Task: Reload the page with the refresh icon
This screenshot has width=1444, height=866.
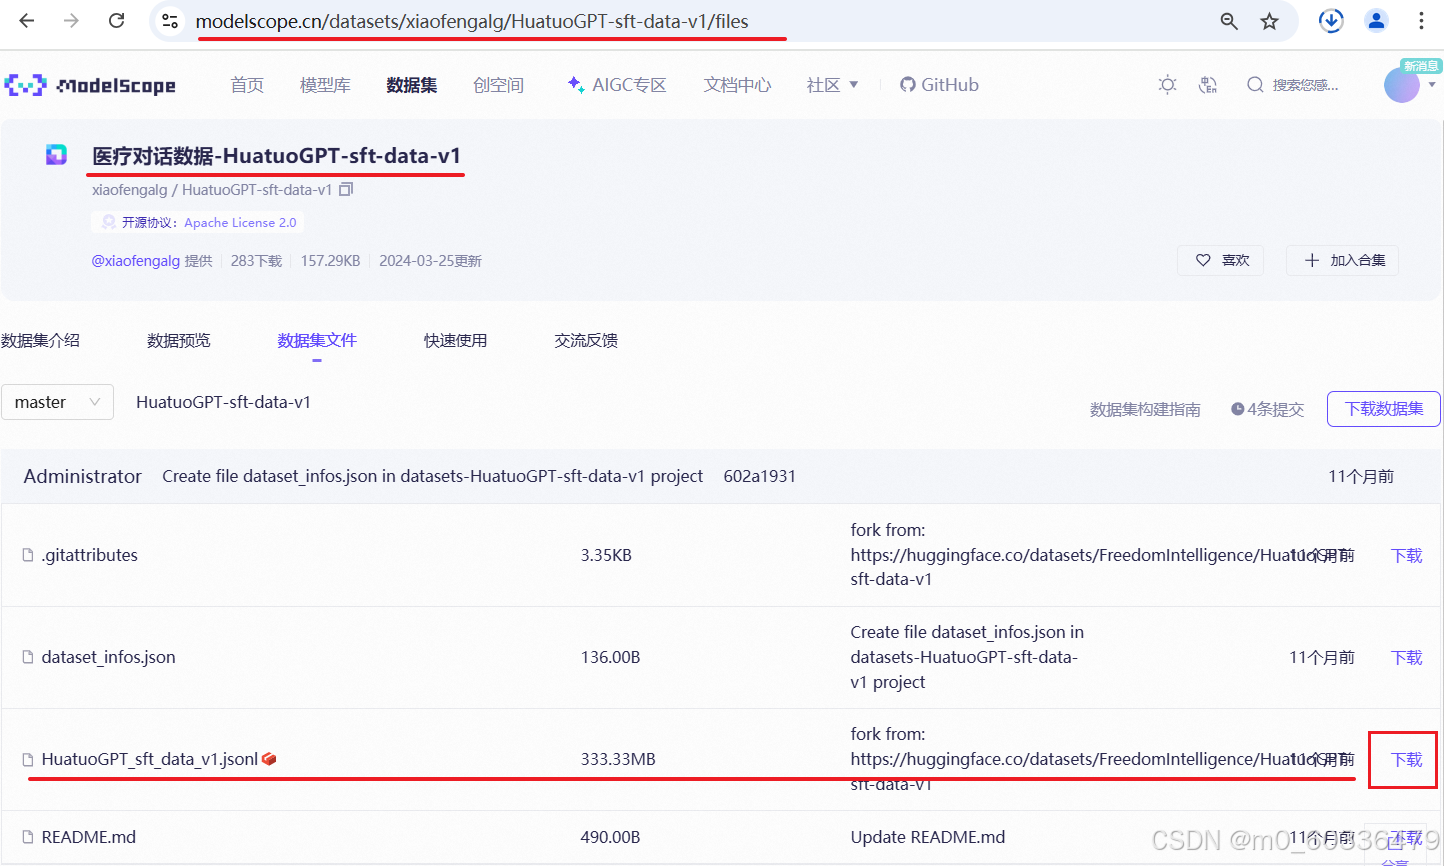Action: pyautogui.click(x=117, y=21)
